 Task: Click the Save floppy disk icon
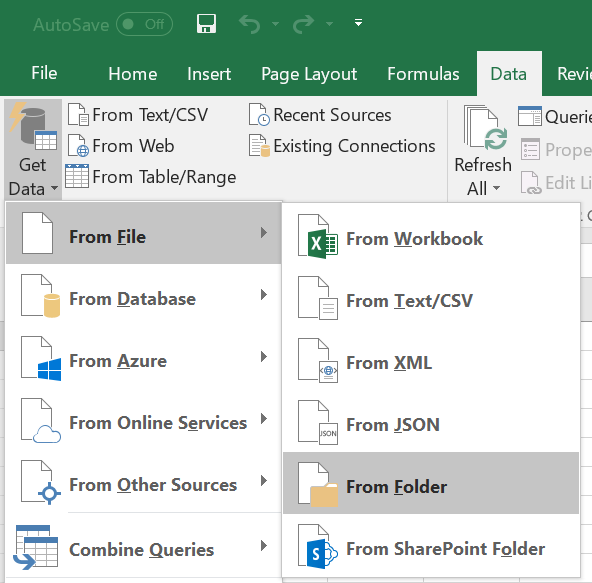coord(207,24)
